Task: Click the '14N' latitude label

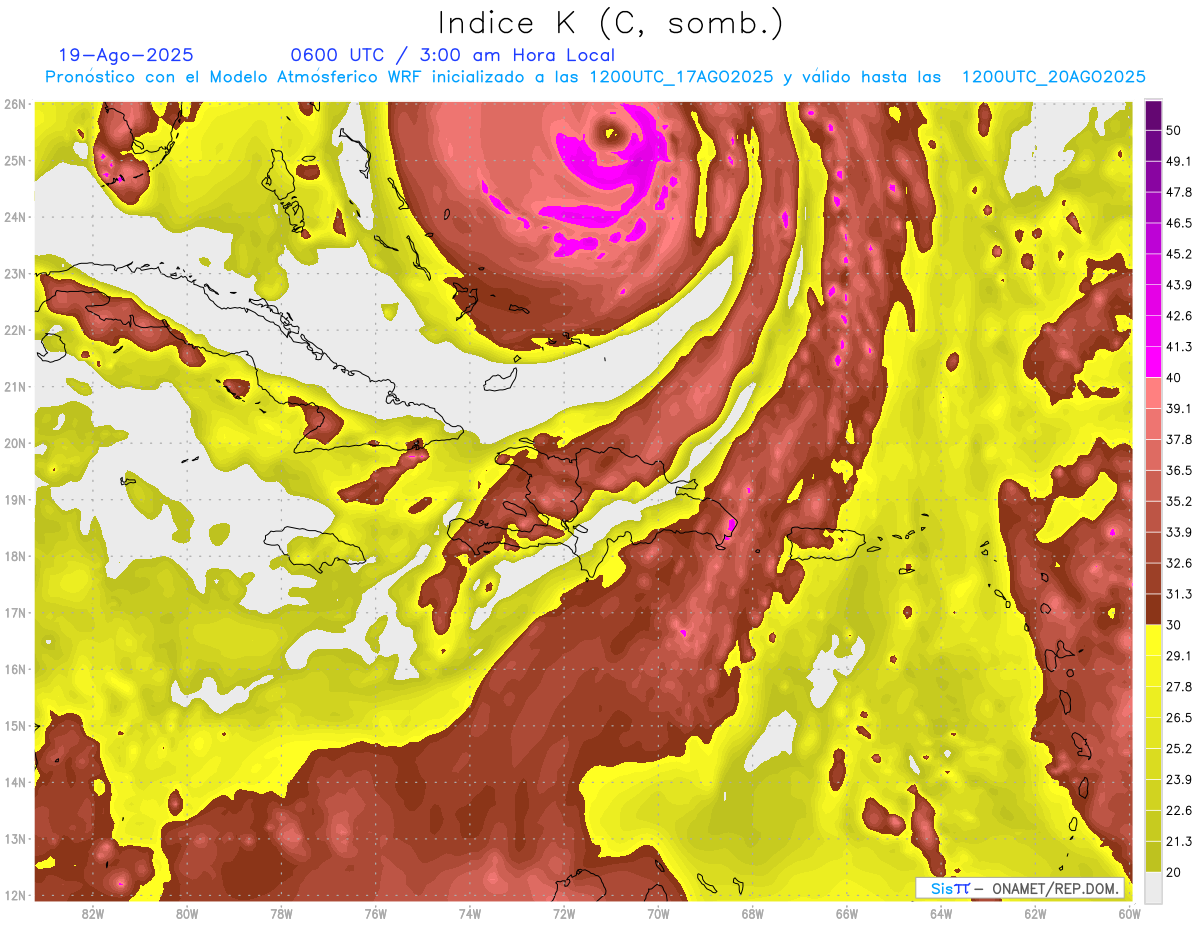Action: tap(15, 782)
